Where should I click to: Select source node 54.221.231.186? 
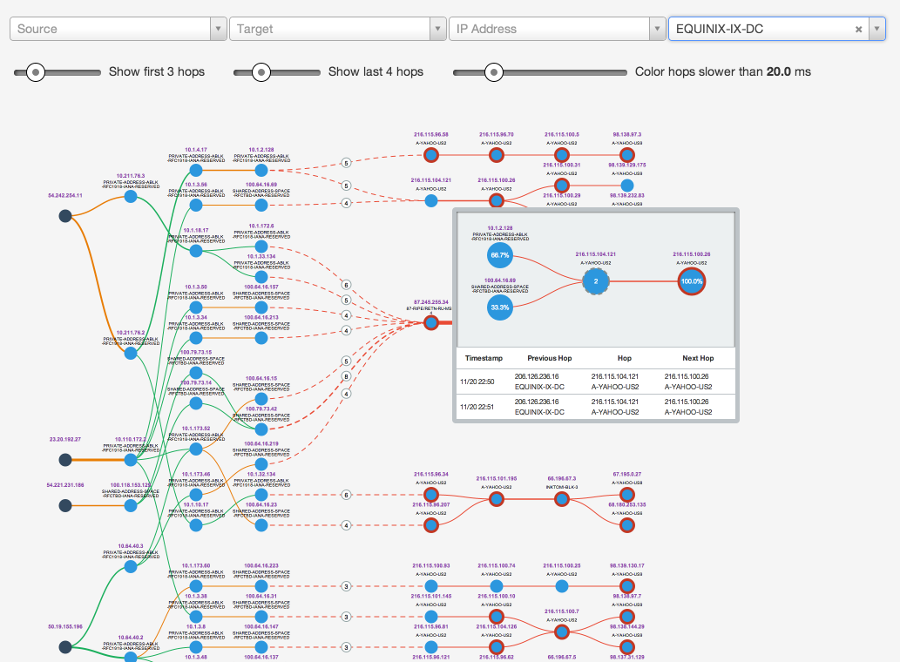click(65, 505)
